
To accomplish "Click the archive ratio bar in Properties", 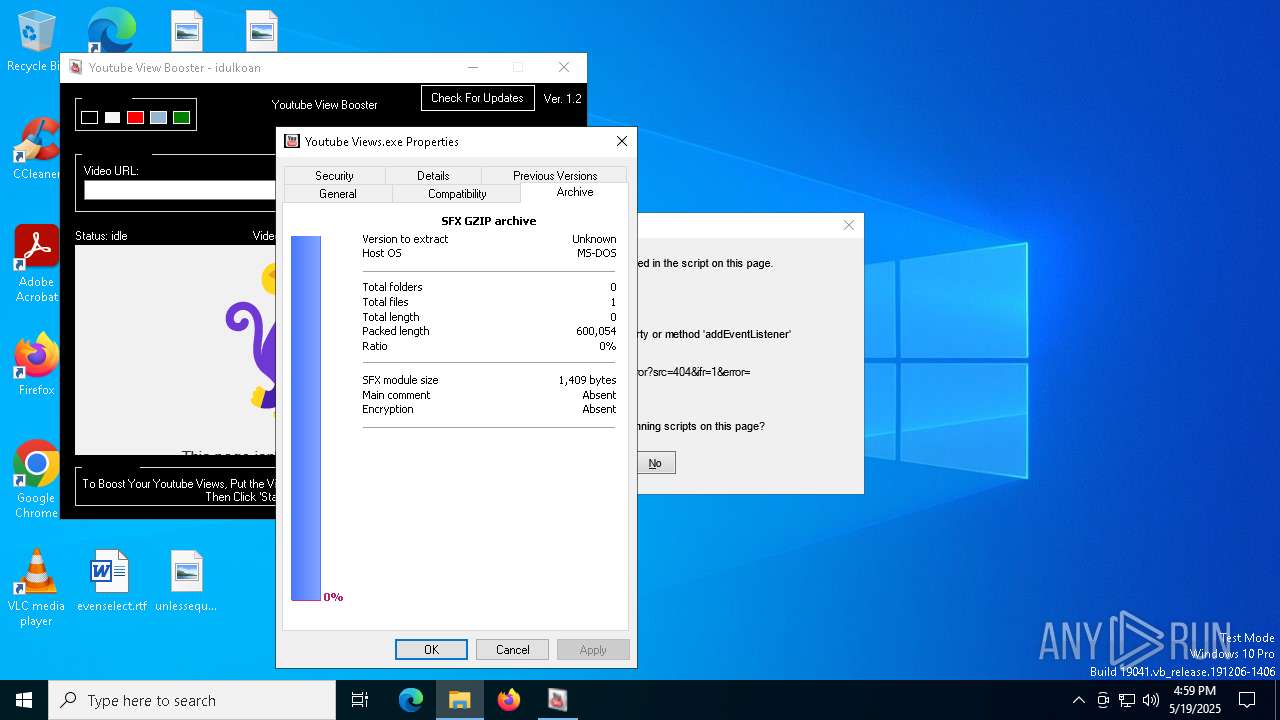I will pyautogui.click(x=306, y=418).
